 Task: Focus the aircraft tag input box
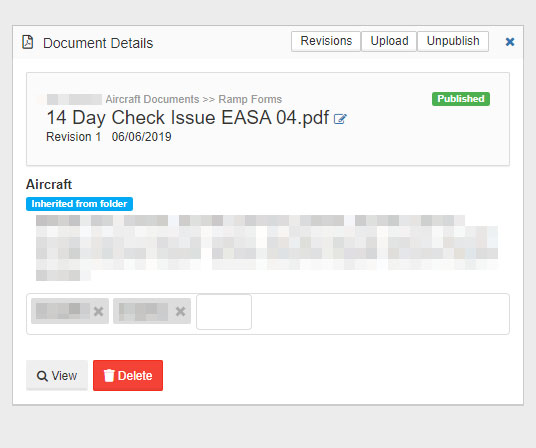click(224, 312)
